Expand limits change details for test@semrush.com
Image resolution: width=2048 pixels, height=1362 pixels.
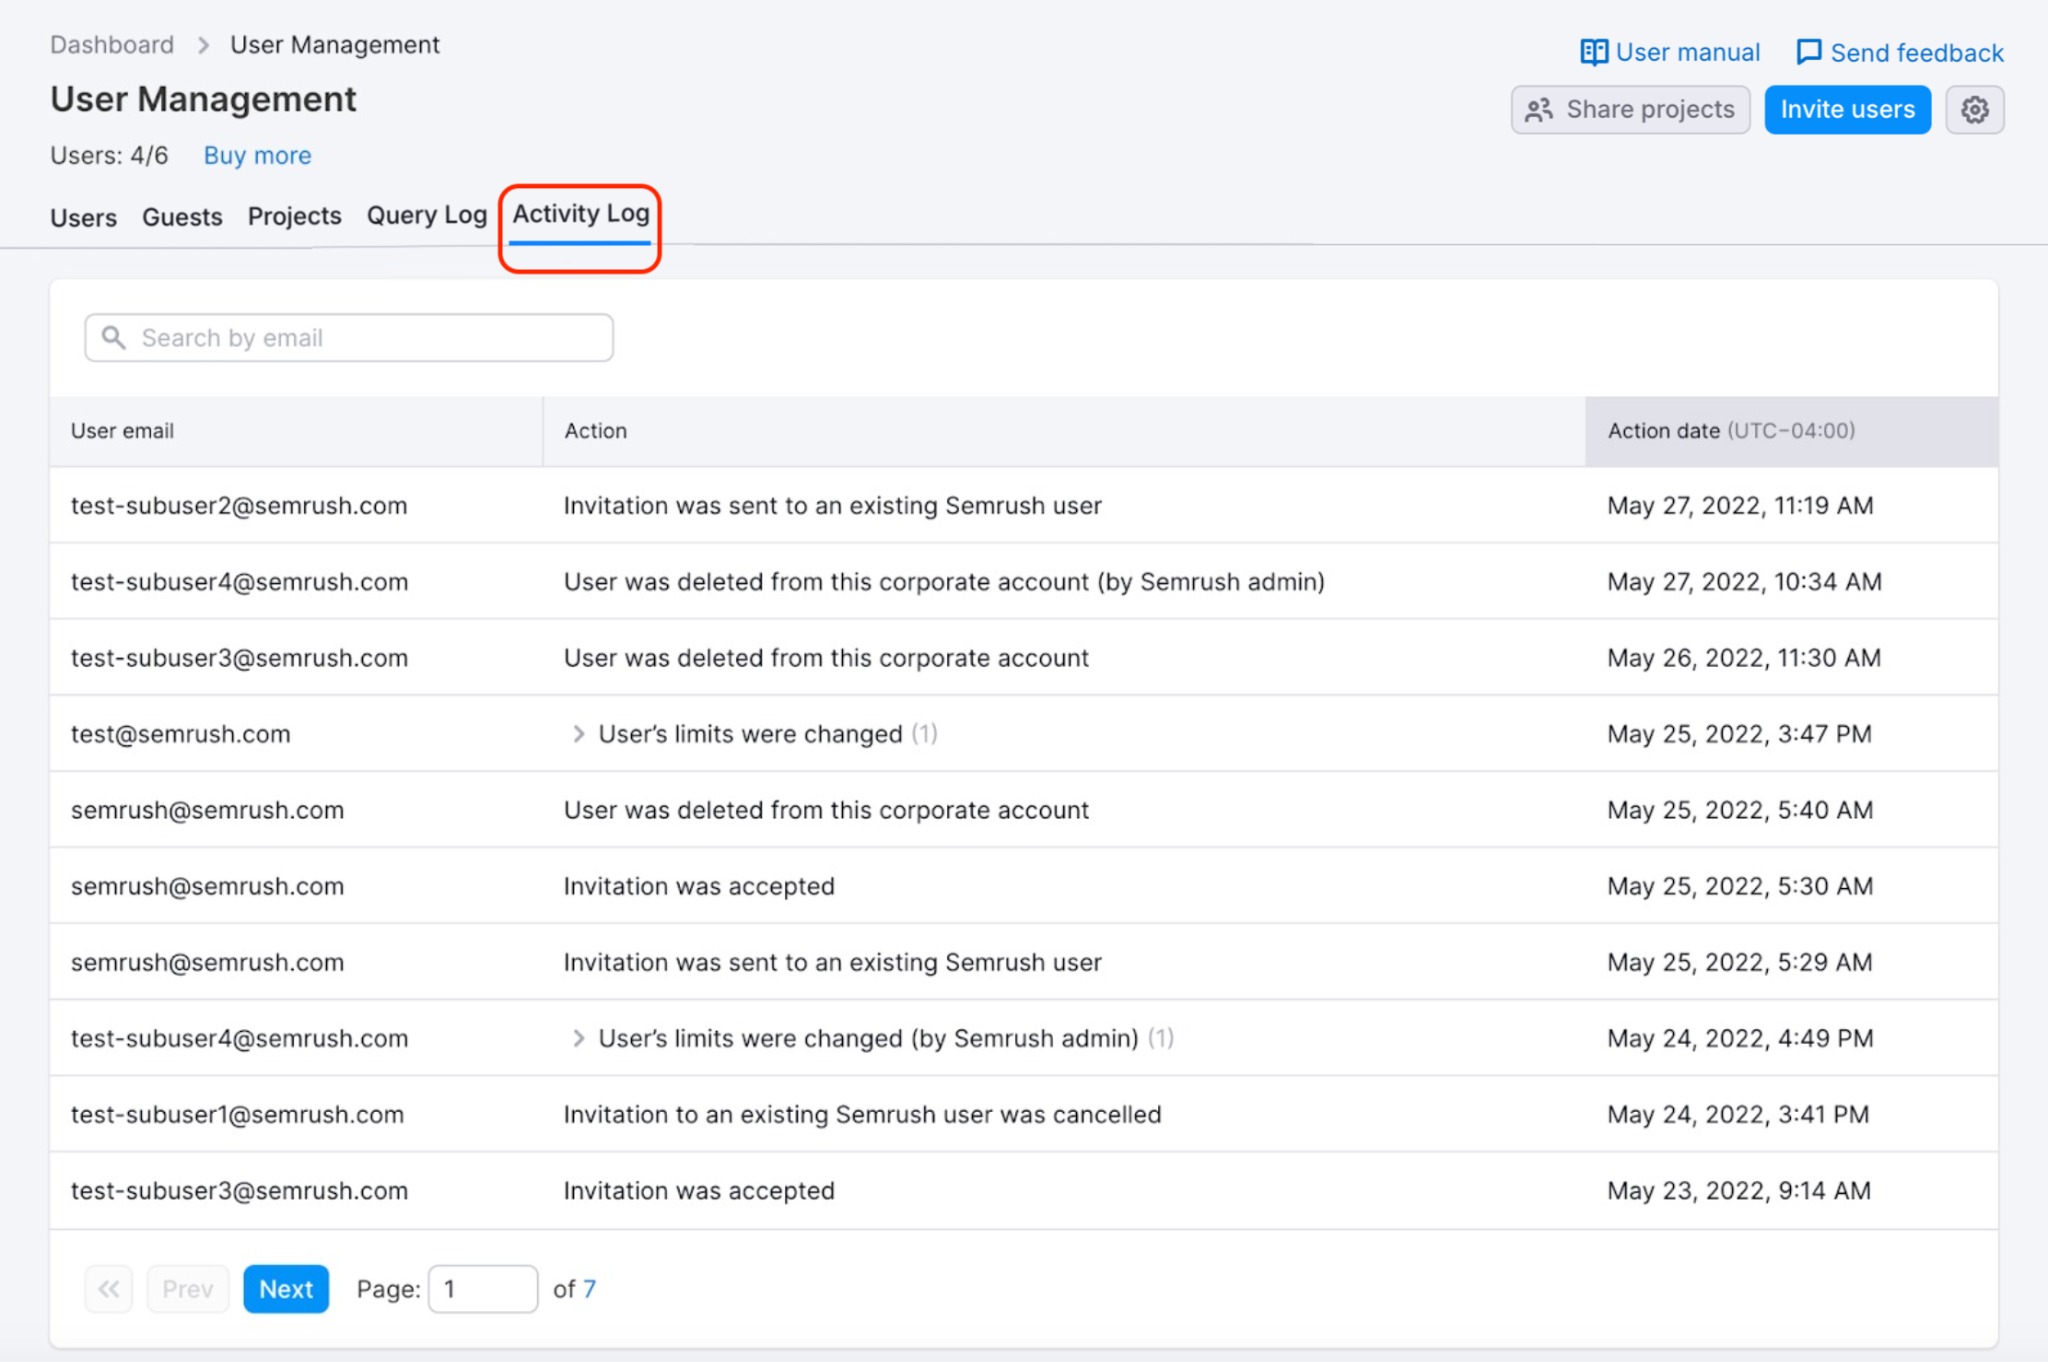(x=580, y=733)
